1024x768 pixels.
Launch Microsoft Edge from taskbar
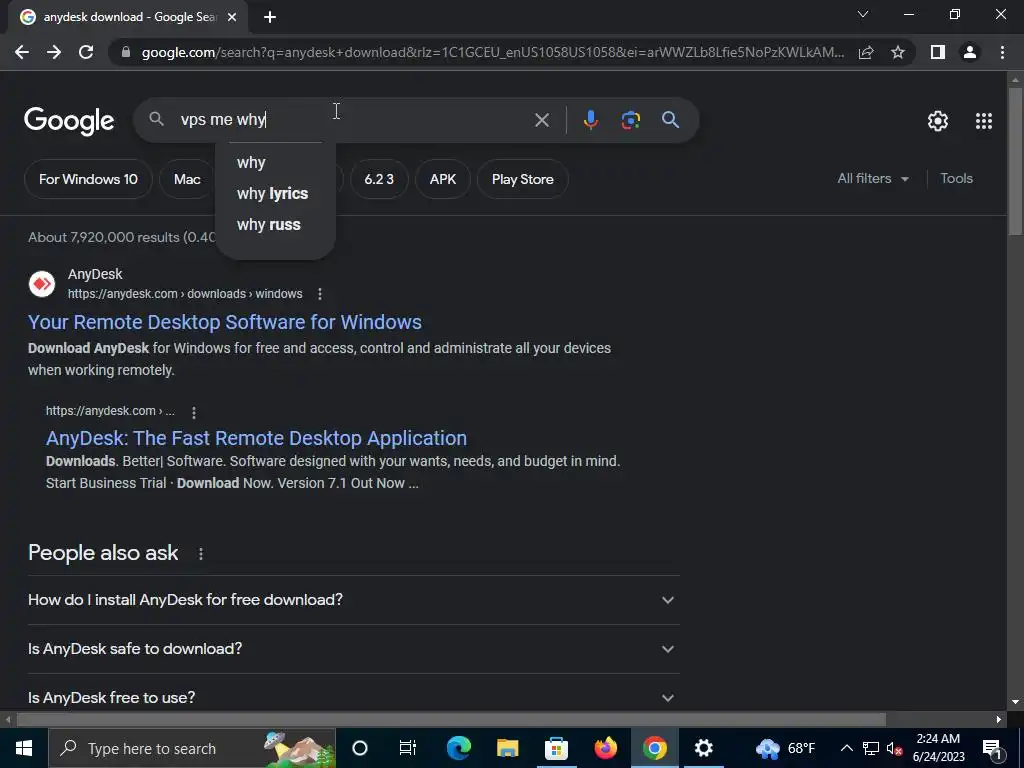point(458,748)
